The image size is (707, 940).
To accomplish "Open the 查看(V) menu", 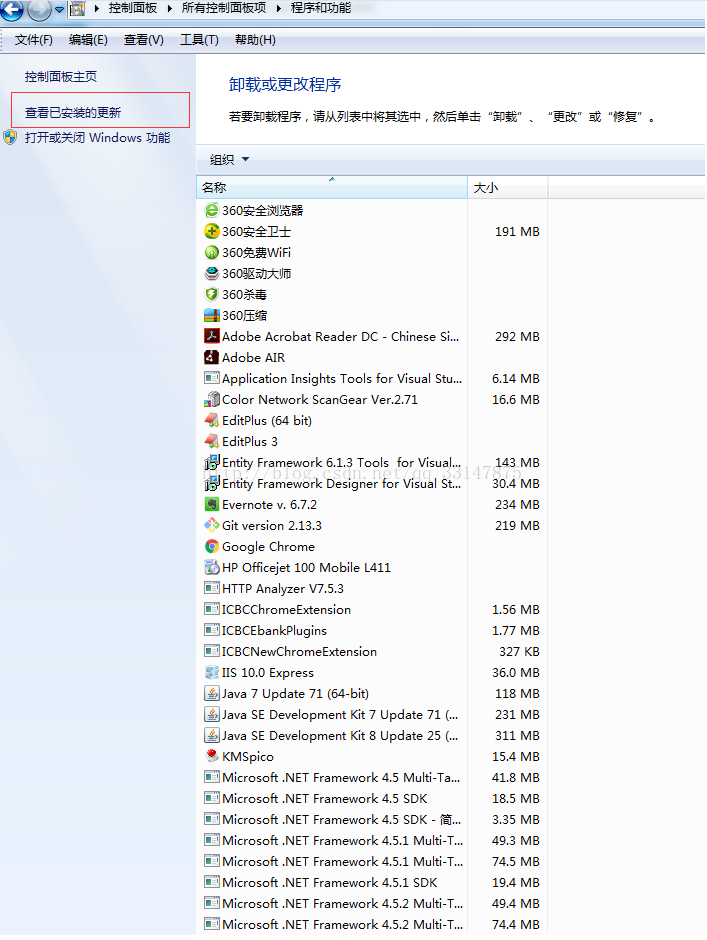I will coord(143,40).
